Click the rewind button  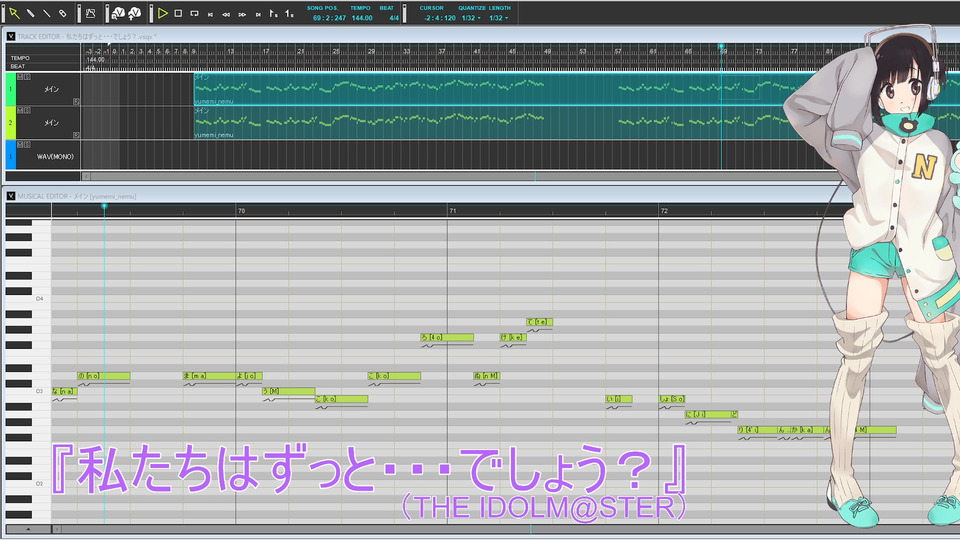226,14
